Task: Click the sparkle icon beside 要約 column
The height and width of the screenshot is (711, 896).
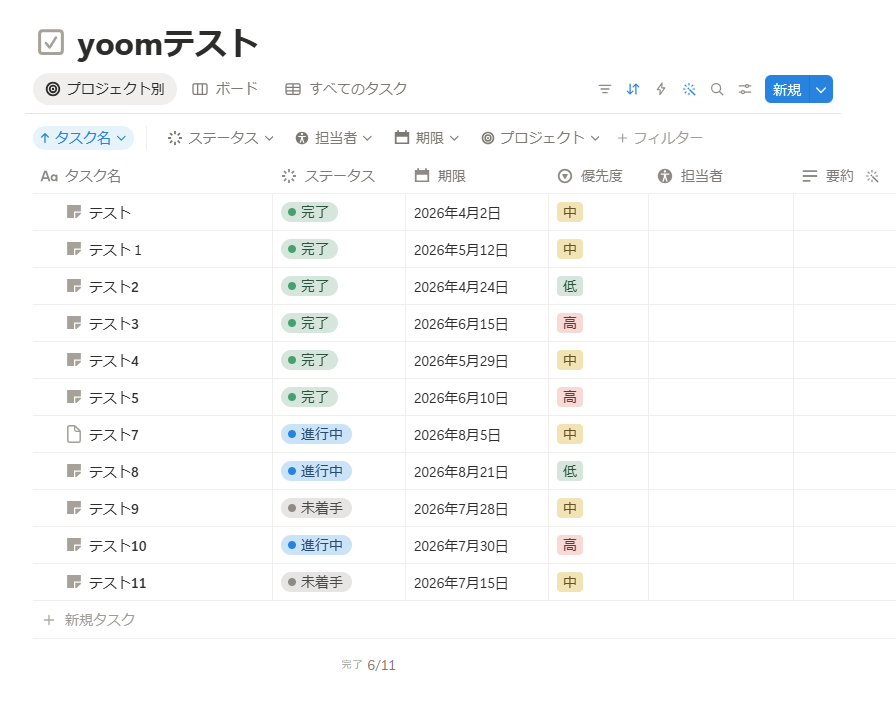Action: click(x=872, y=176)
